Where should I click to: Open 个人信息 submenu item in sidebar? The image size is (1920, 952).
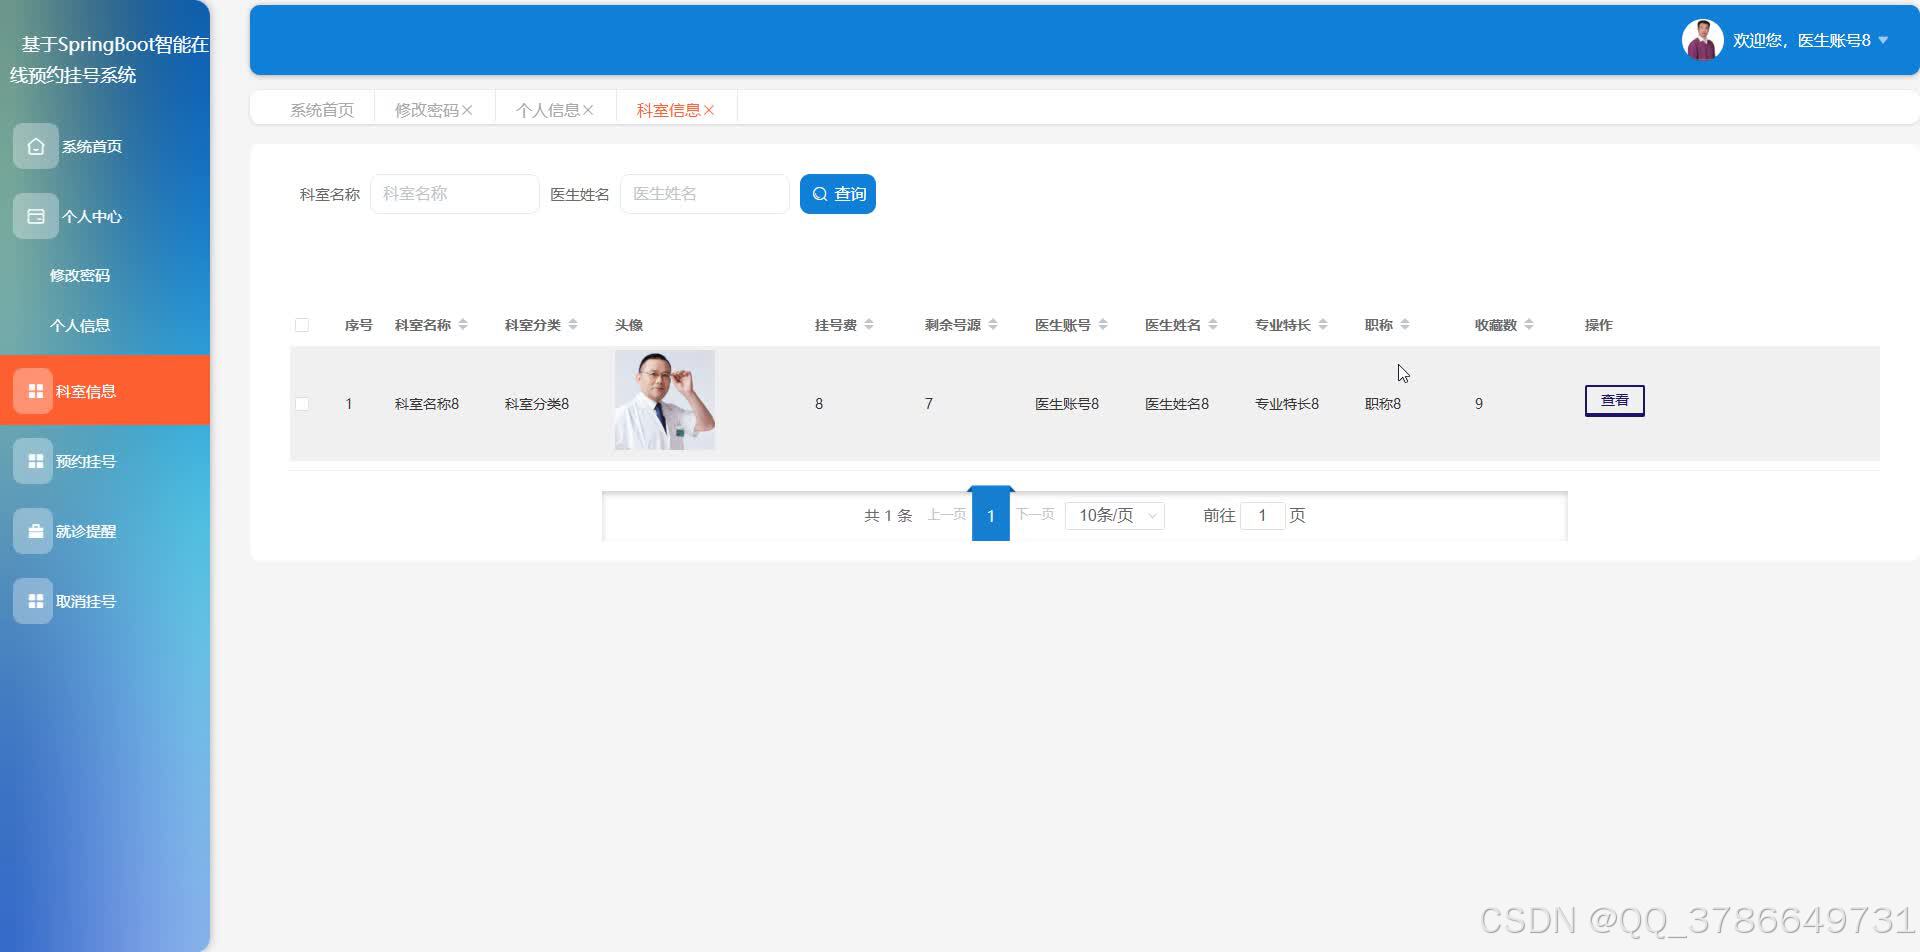pyautogui.click(x=80, y=325)
